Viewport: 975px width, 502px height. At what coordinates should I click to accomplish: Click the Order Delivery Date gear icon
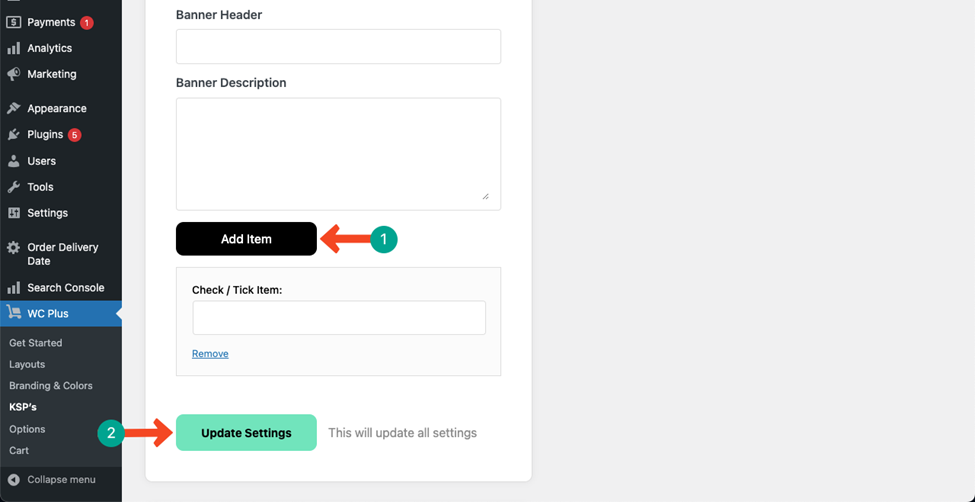(14, 248)
